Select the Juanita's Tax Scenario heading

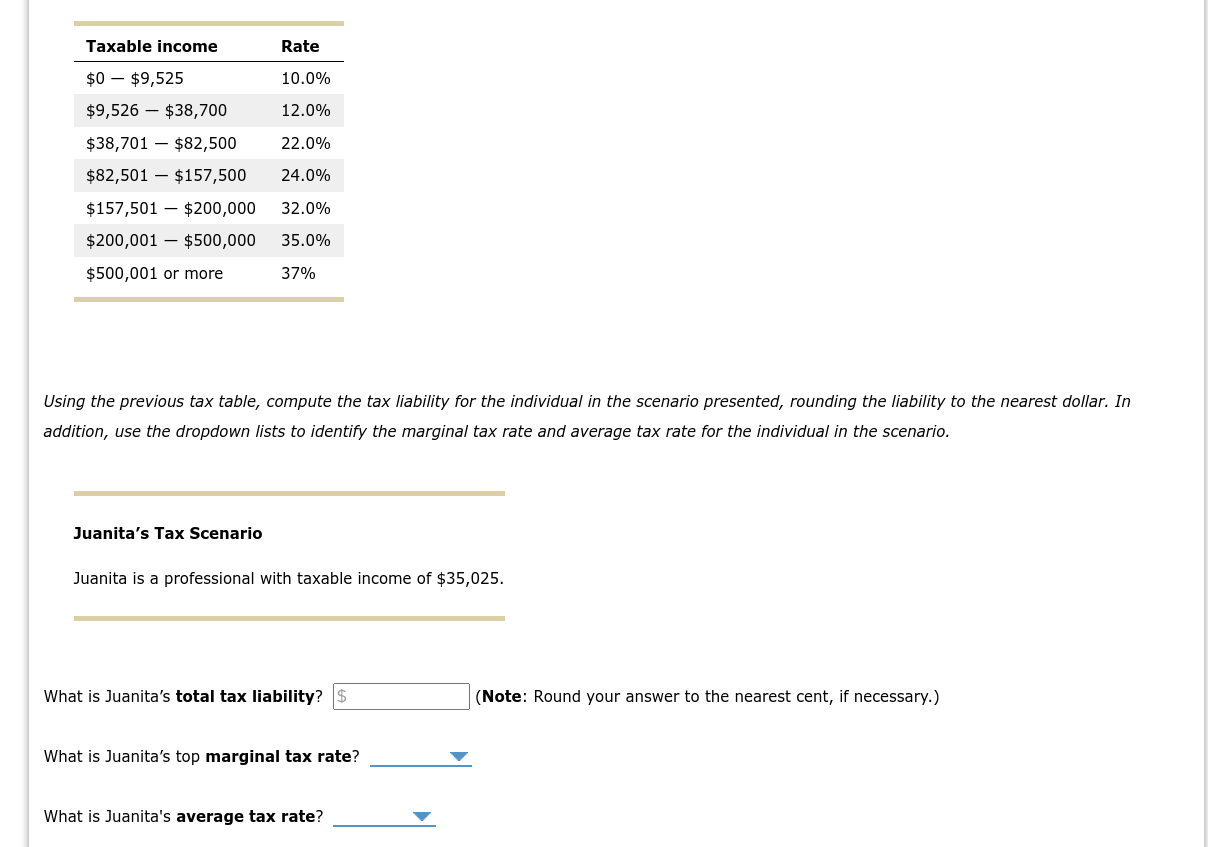[167, 533]
